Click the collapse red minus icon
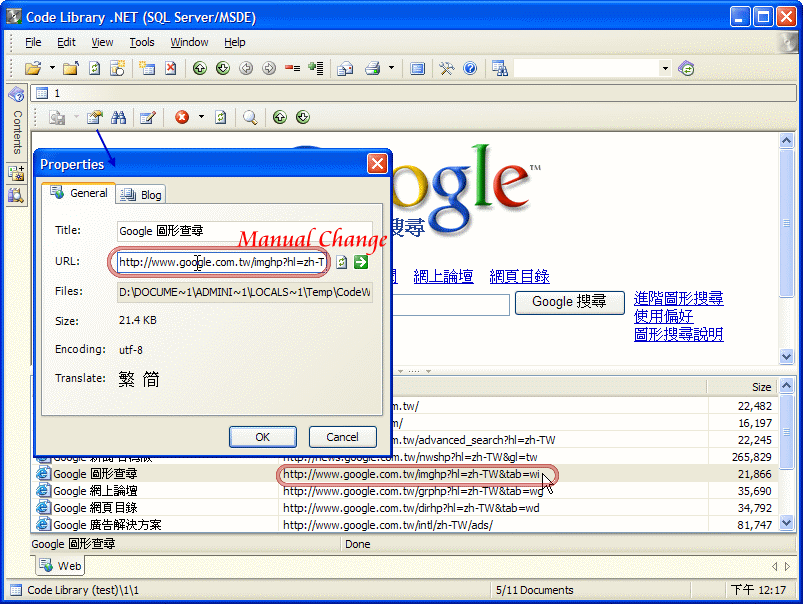This screenshot has width=803, height=604. click(292, 68)
